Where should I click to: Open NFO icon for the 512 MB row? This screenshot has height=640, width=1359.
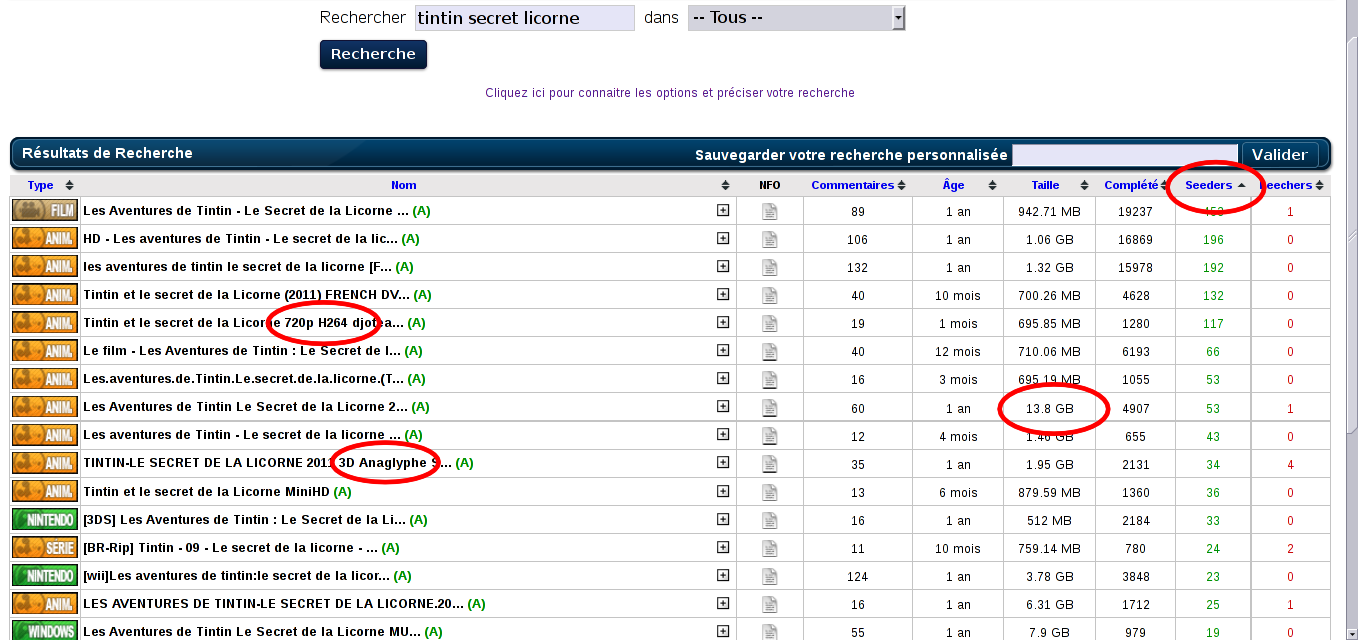[769, 519]
